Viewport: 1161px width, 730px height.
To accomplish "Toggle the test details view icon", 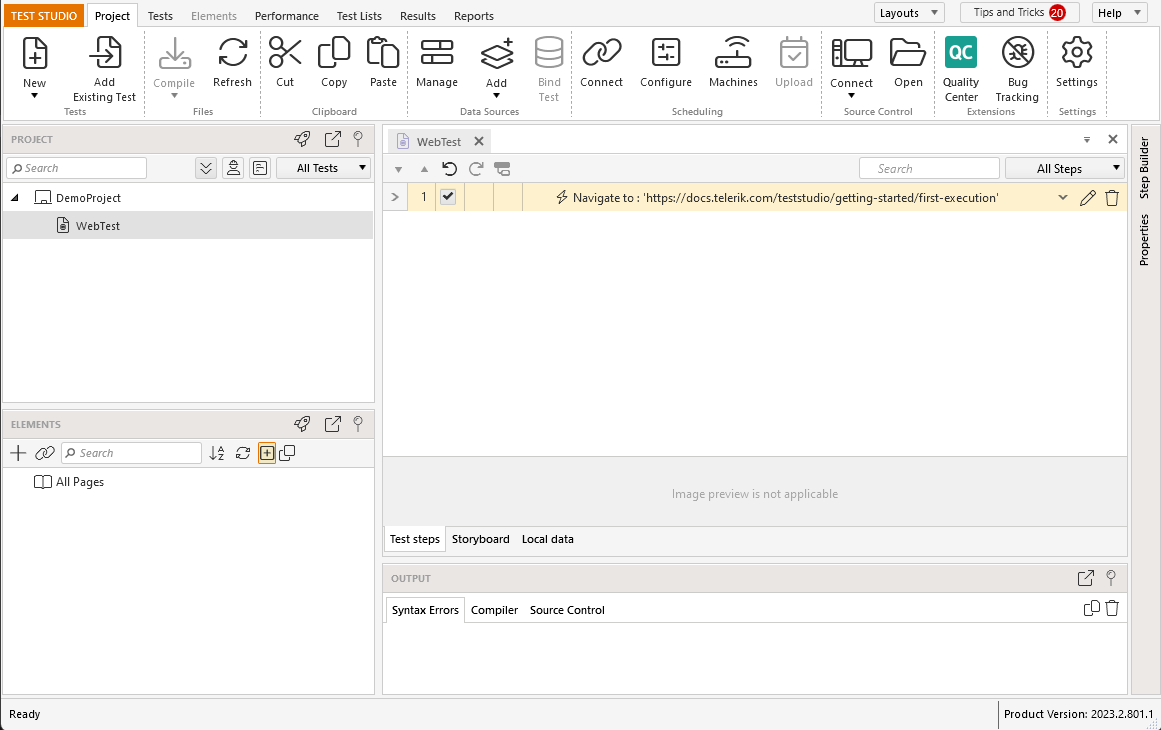I will (260, 168).
